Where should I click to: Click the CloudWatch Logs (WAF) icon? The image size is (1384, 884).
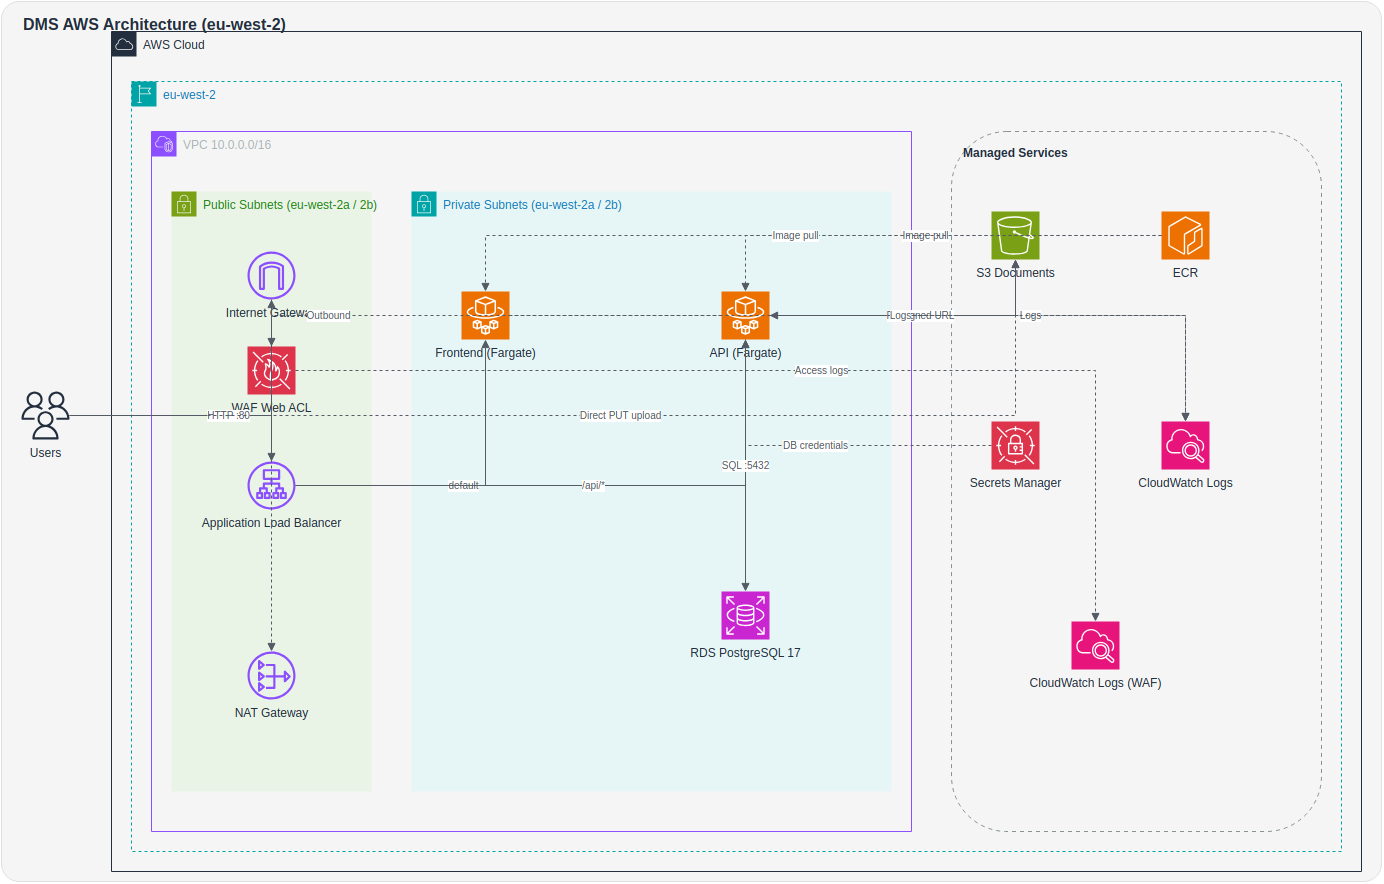1095,645
